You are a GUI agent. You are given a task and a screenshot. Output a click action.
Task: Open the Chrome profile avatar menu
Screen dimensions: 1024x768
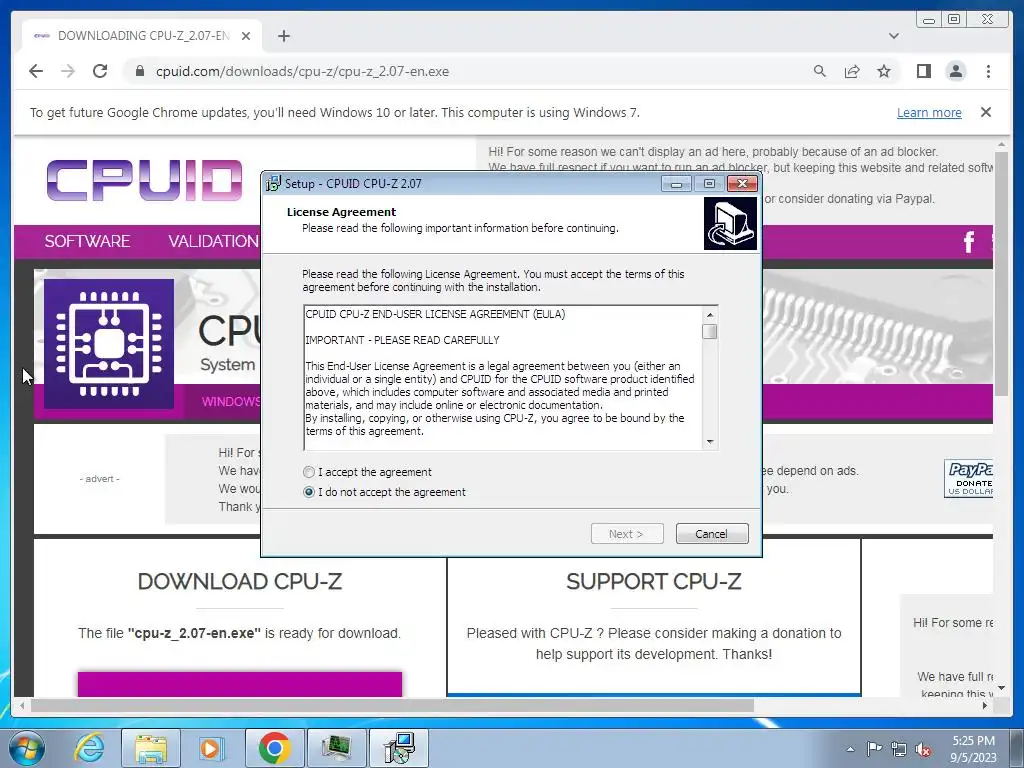956,71
